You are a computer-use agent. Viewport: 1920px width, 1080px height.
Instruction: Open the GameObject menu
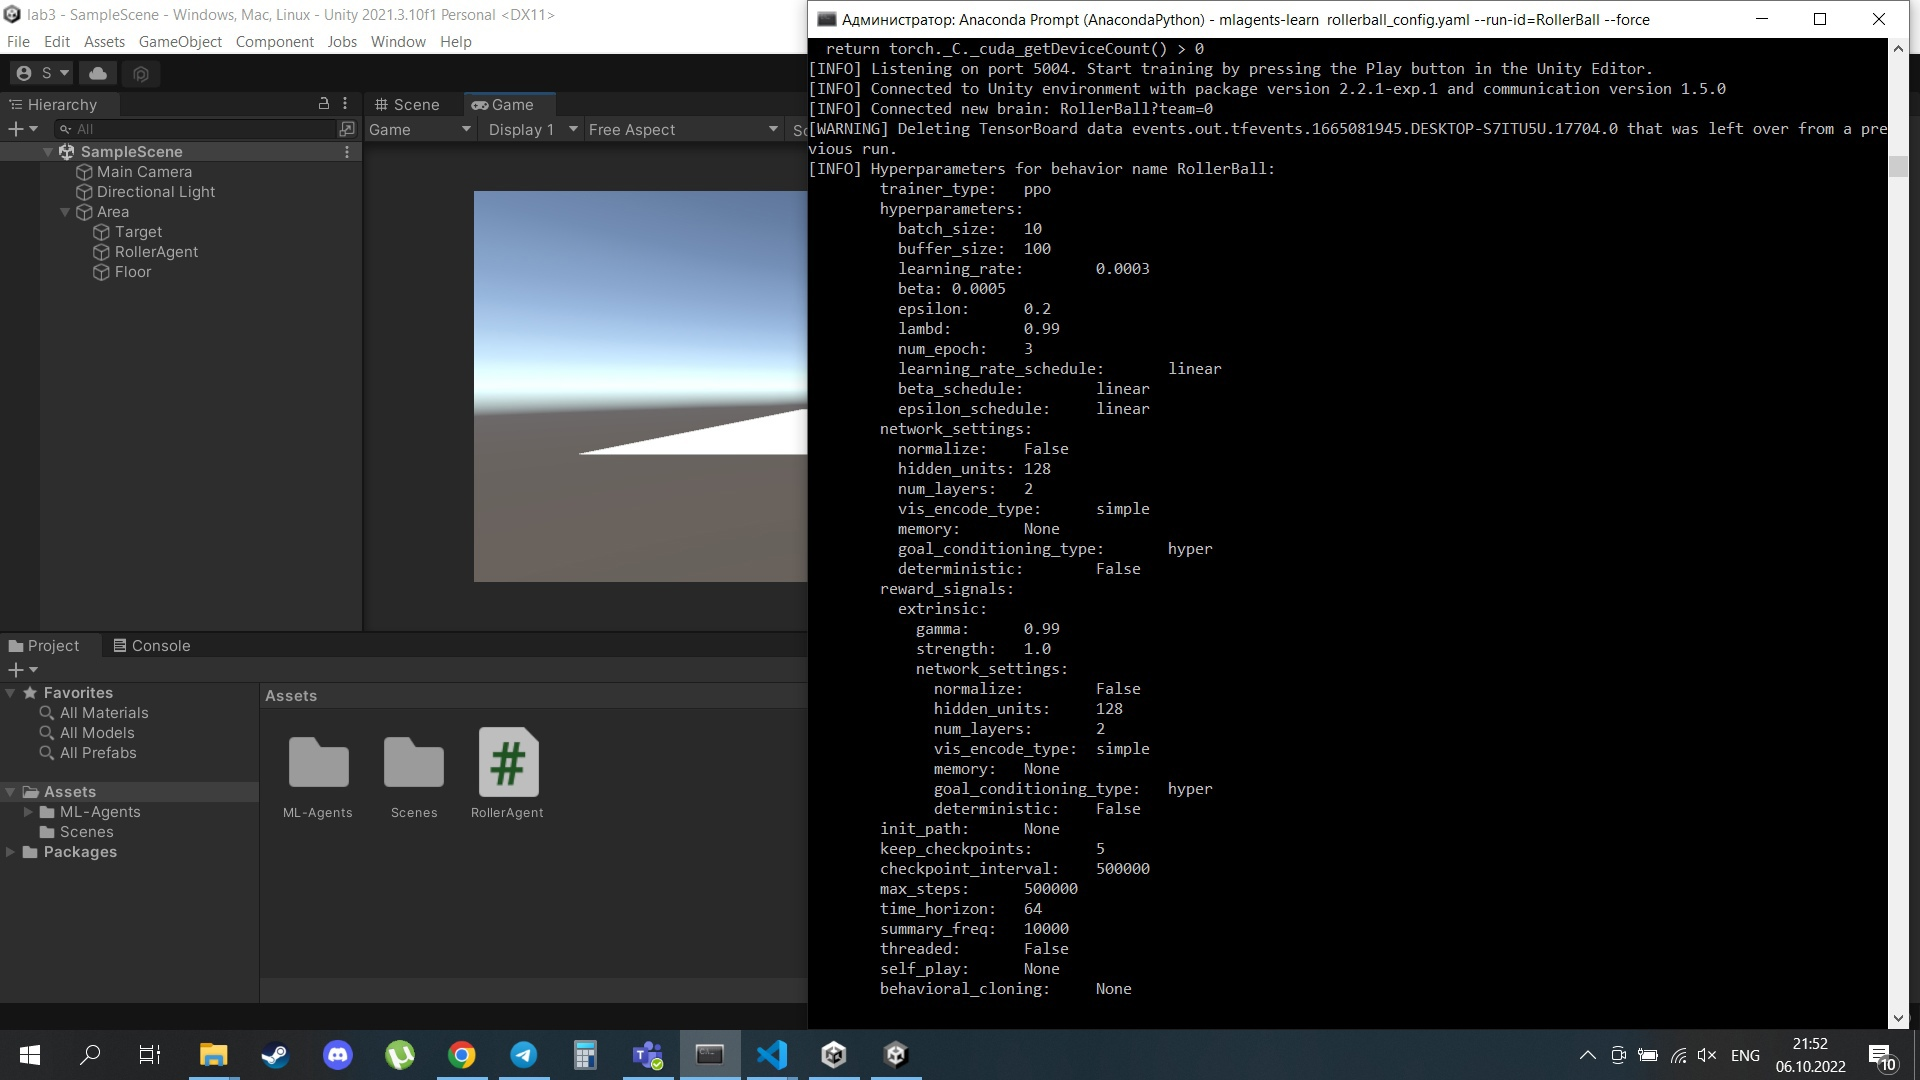click(x=180, y=42)
